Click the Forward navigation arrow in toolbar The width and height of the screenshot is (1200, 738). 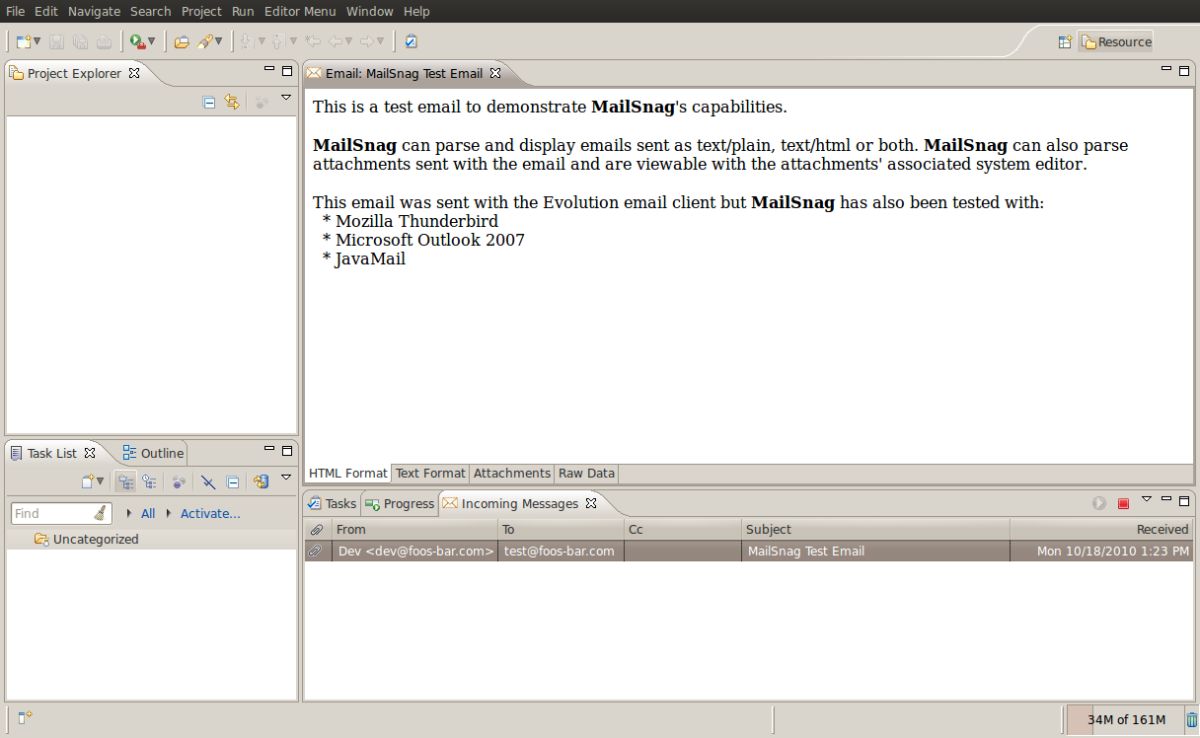tap(367, 42)
